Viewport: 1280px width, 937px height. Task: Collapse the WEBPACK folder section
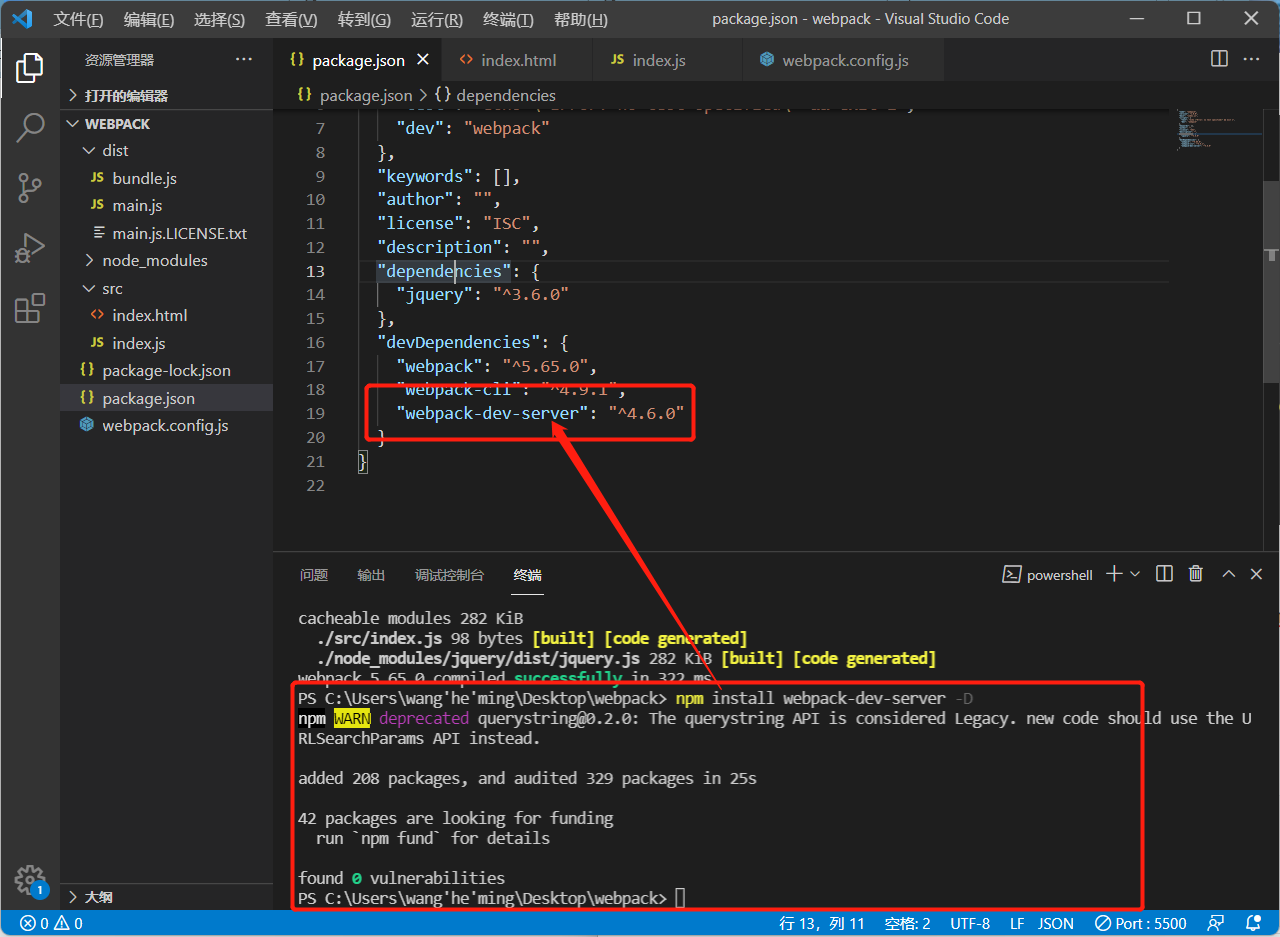coord(166,124)
